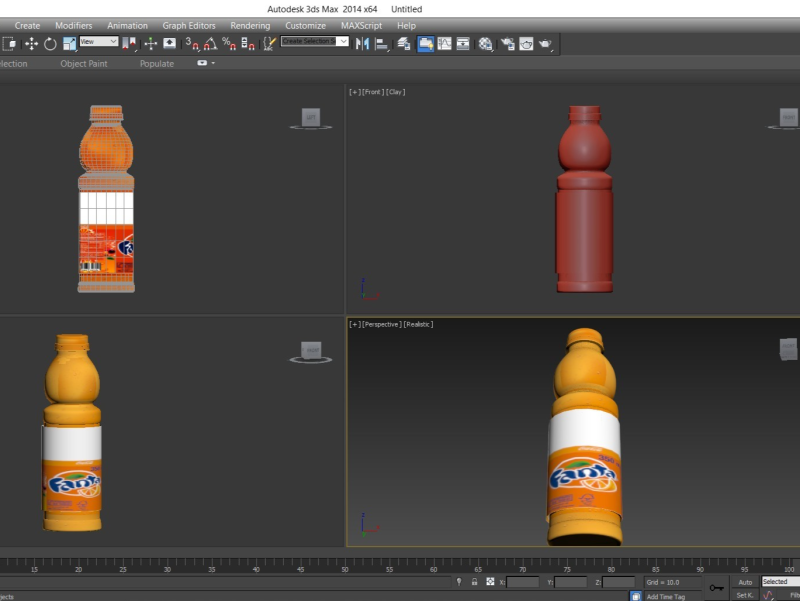Open the Rendering menu
Screen dimensions: 800x601
pos(250,26)
